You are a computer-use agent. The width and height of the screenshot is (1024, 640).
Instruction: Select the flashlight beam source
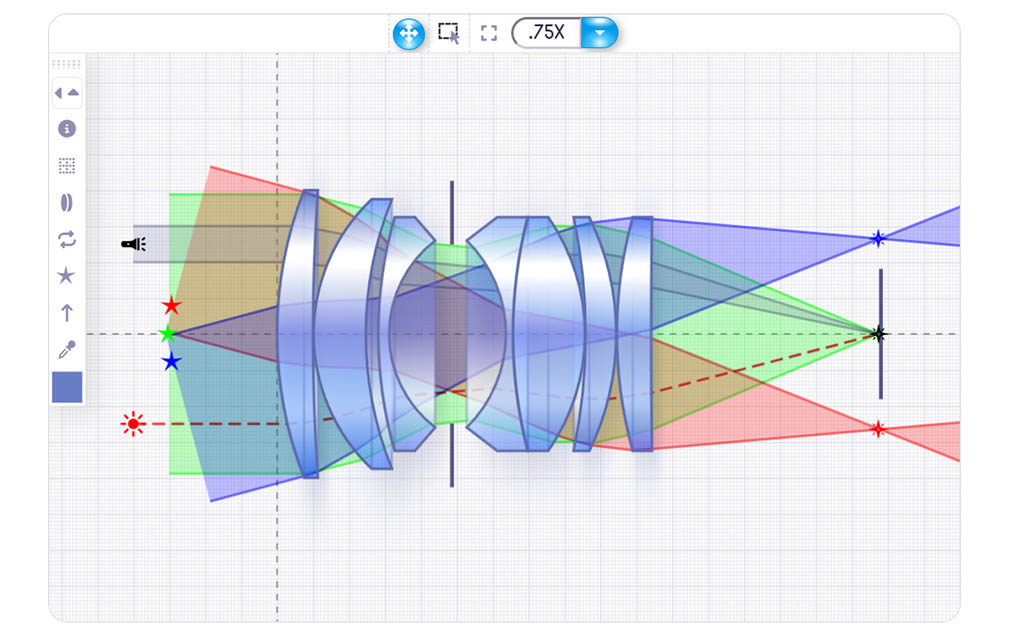coord(134,244)
